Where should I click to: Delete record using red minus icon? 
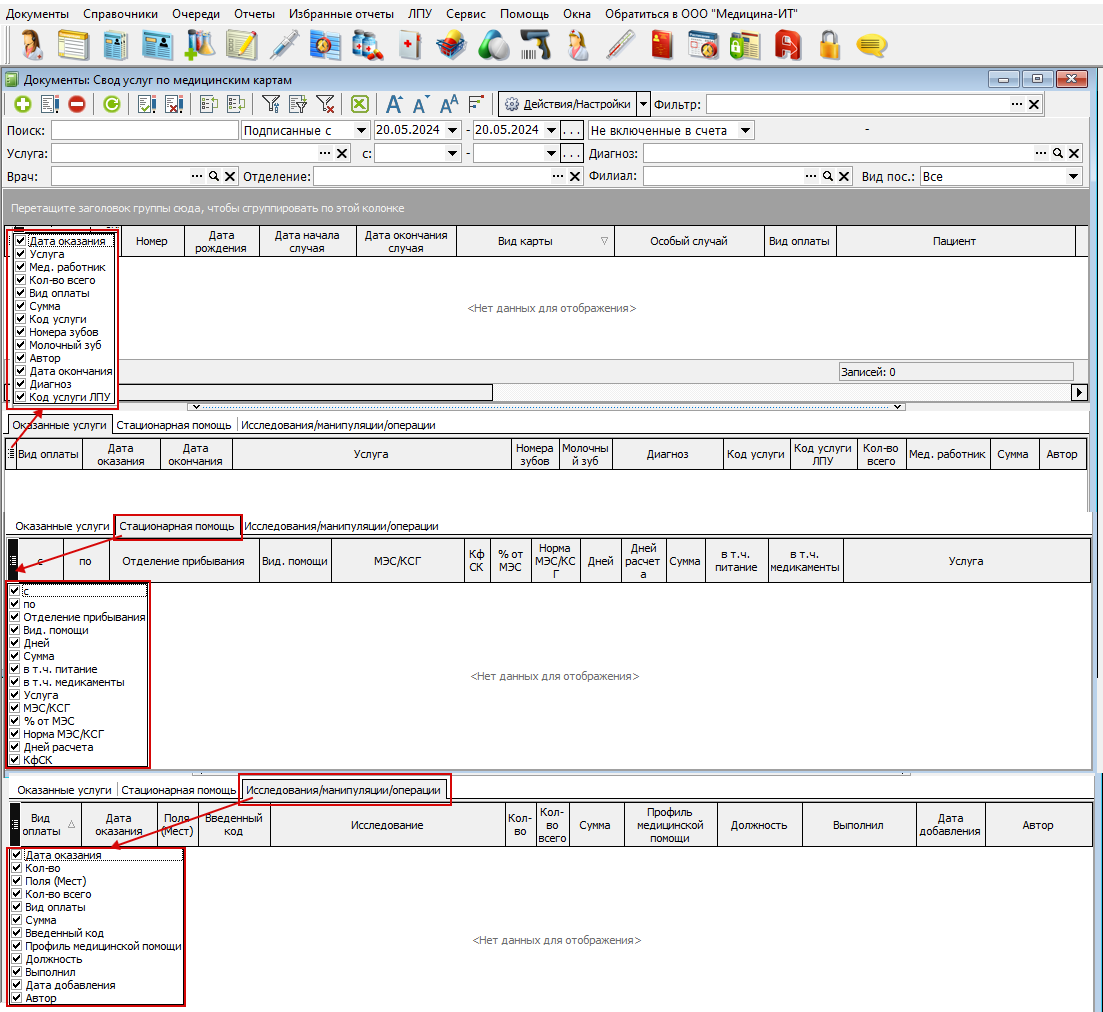(77, 105)
